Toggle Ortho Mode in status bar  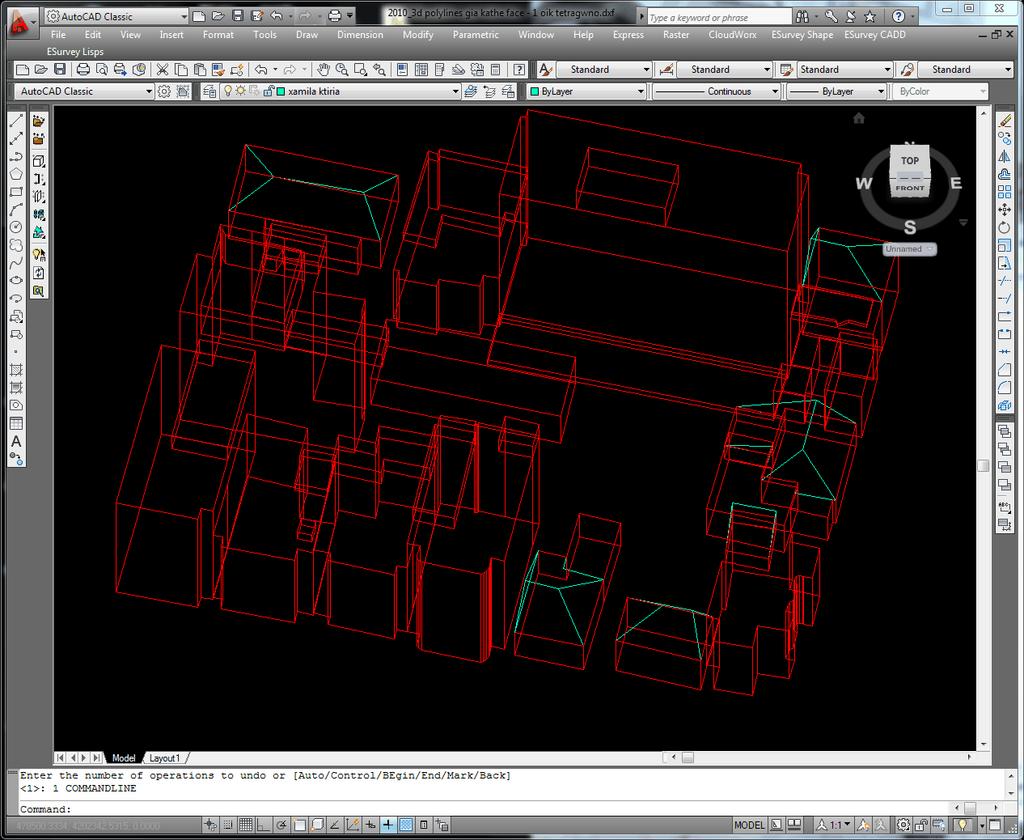263,825
